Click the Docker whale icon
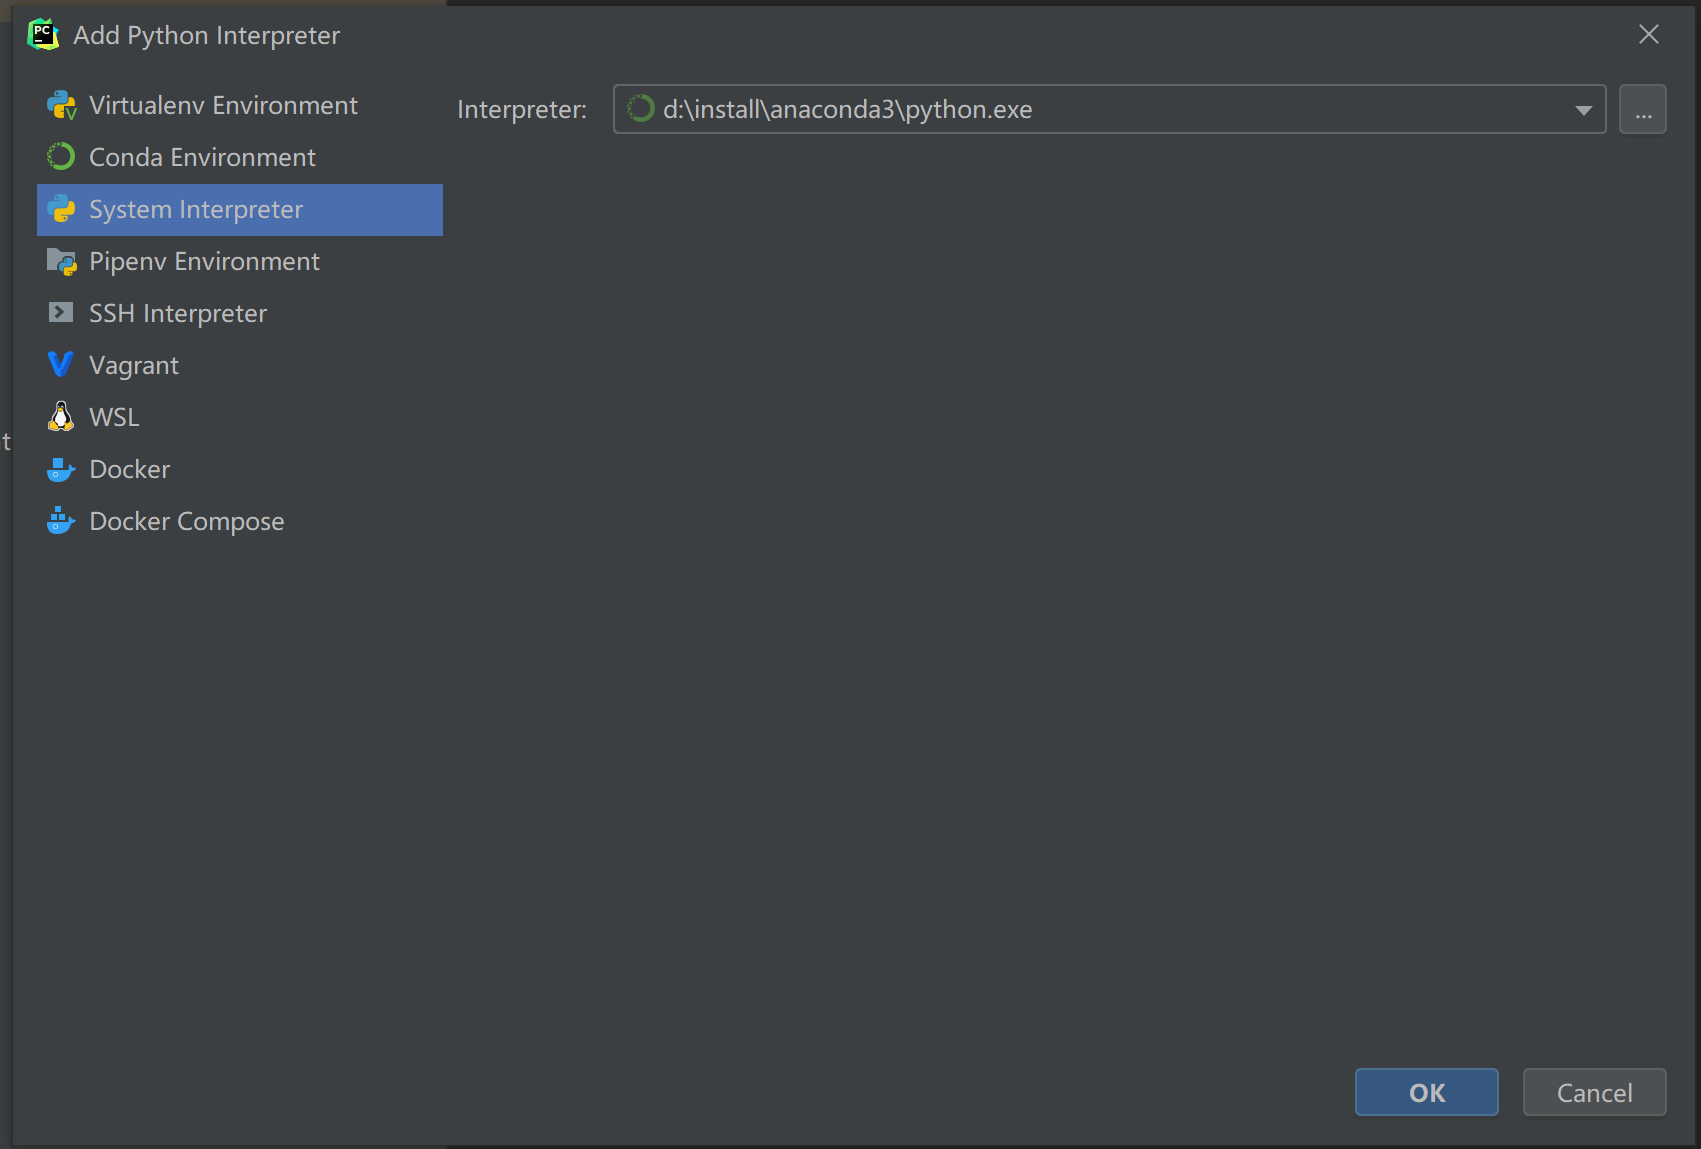This screenshot has height=1149, width=1701. [x=61, y=469]
